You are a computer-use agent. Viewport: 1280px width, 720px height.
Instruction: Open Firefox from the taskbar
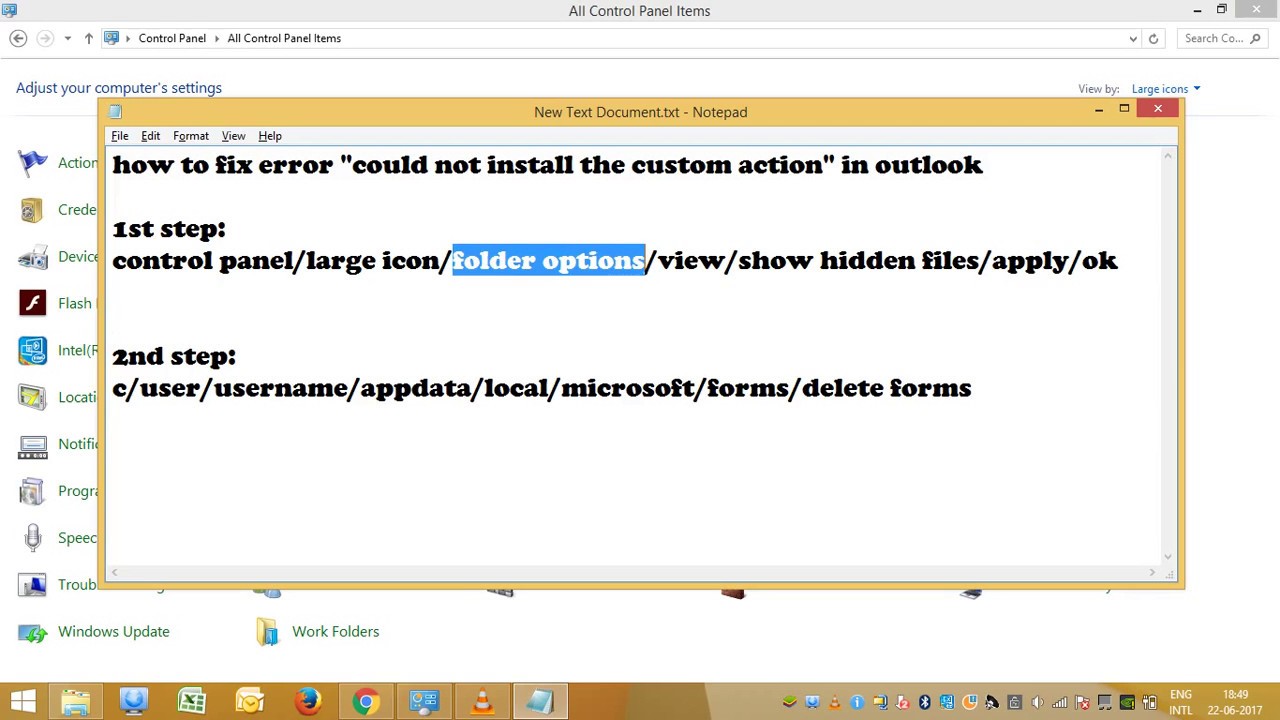[x=307, y=702]
